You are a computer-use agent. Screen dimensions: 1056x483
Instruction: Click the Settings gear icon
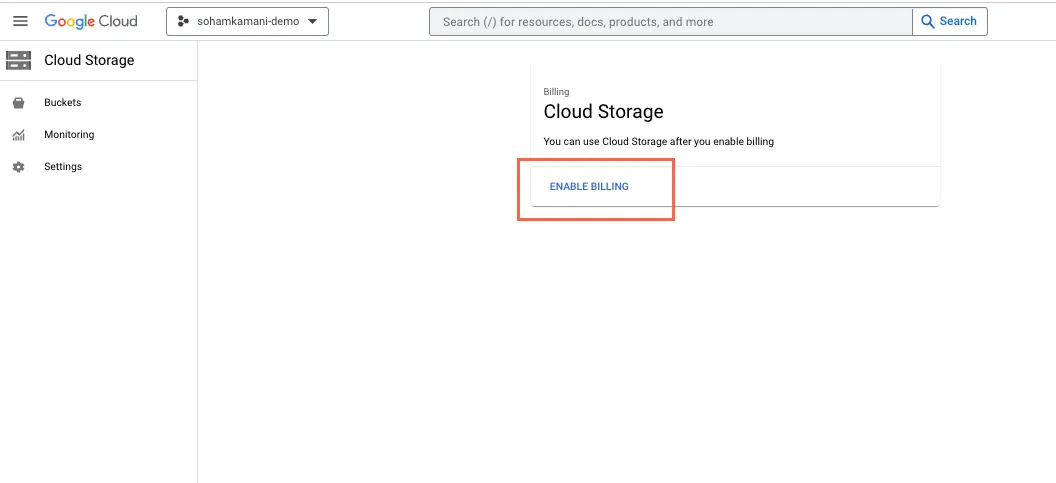tap(18, 167)
